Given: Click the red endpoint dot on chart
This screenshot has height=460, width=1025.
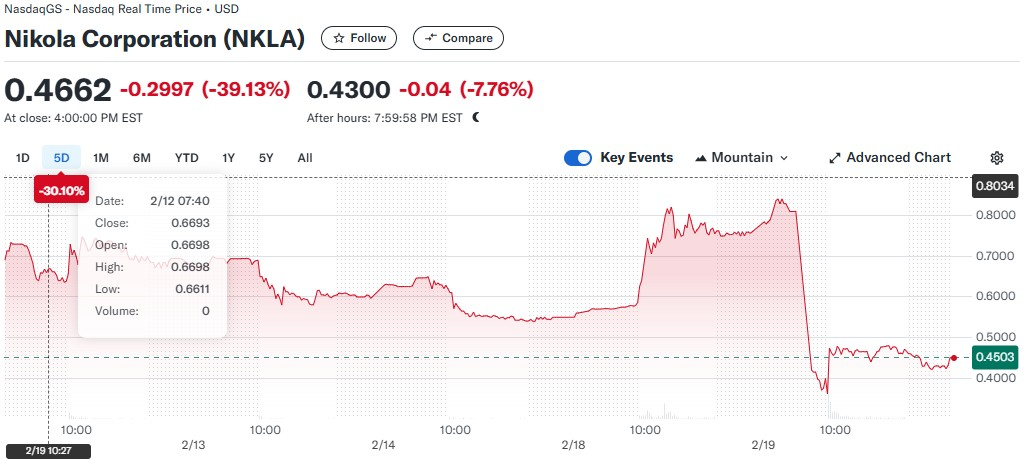Looking at the screenshot, I should pyautogui.click(x=954, y=357).
